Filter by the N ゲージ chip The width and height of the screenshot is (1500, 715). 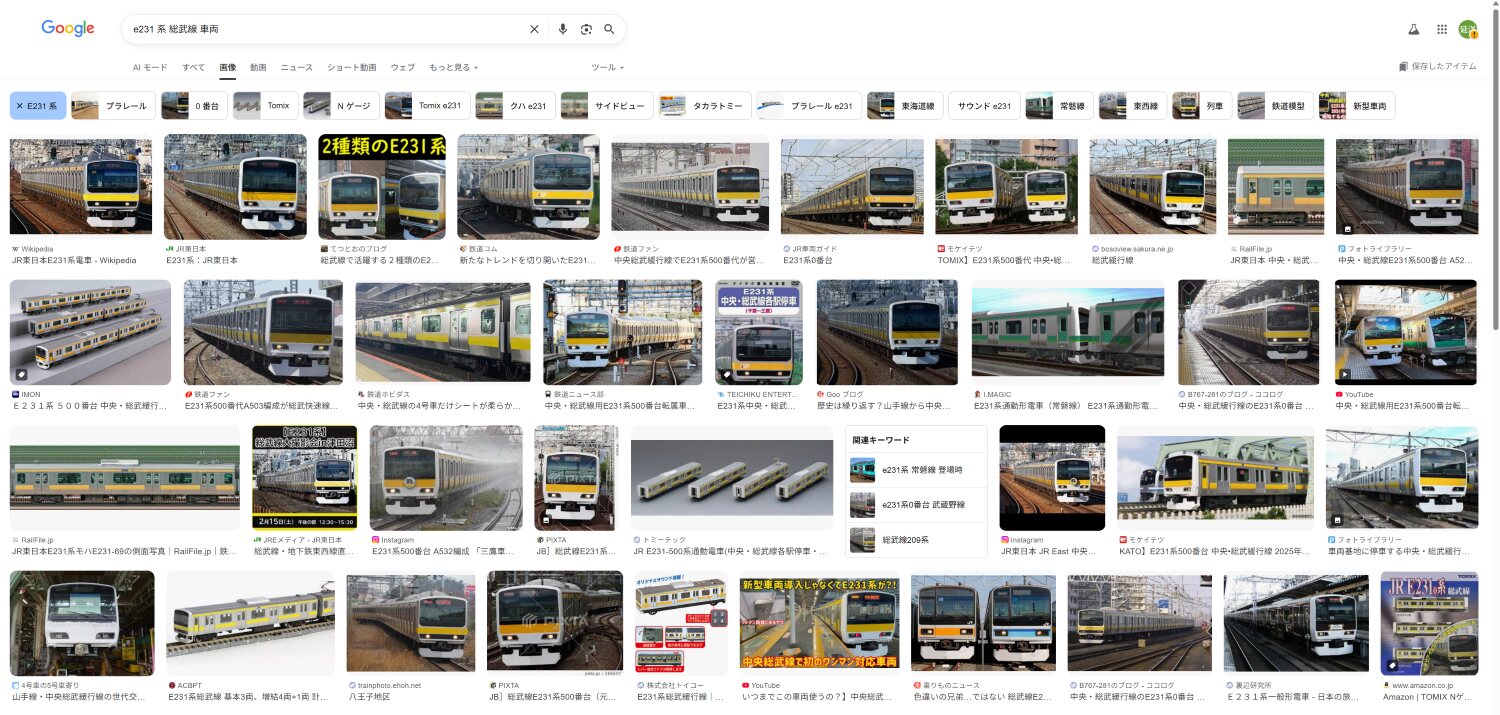point(341,105)
